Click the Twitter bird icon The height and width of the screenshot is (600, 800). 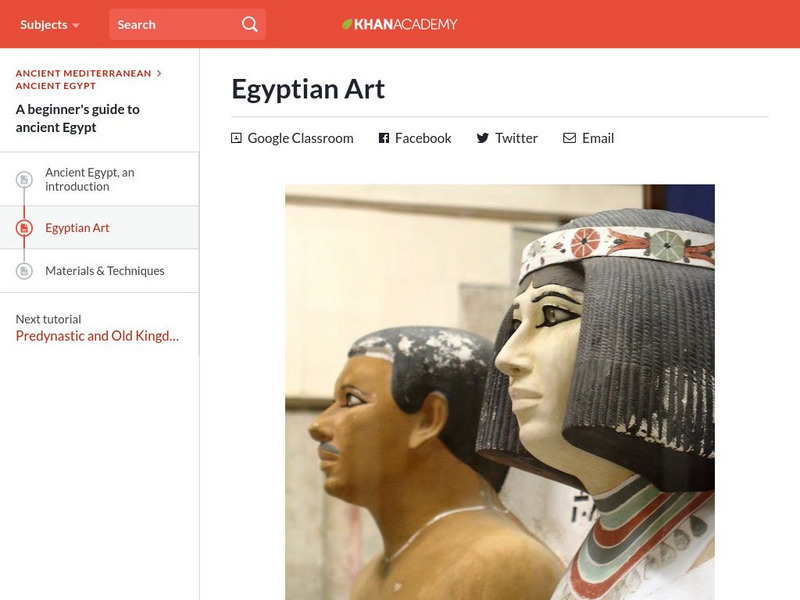click(483, 138)
